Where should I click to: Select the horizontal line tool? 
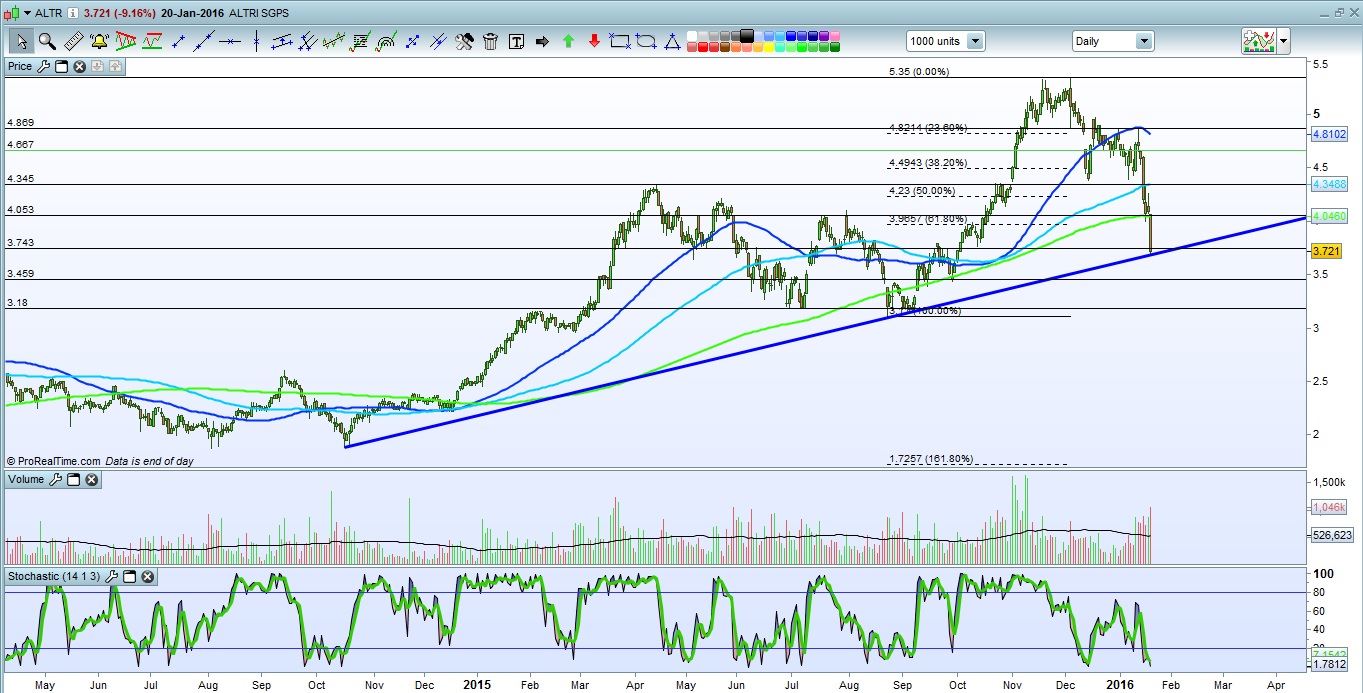click(x=230, y=41)
